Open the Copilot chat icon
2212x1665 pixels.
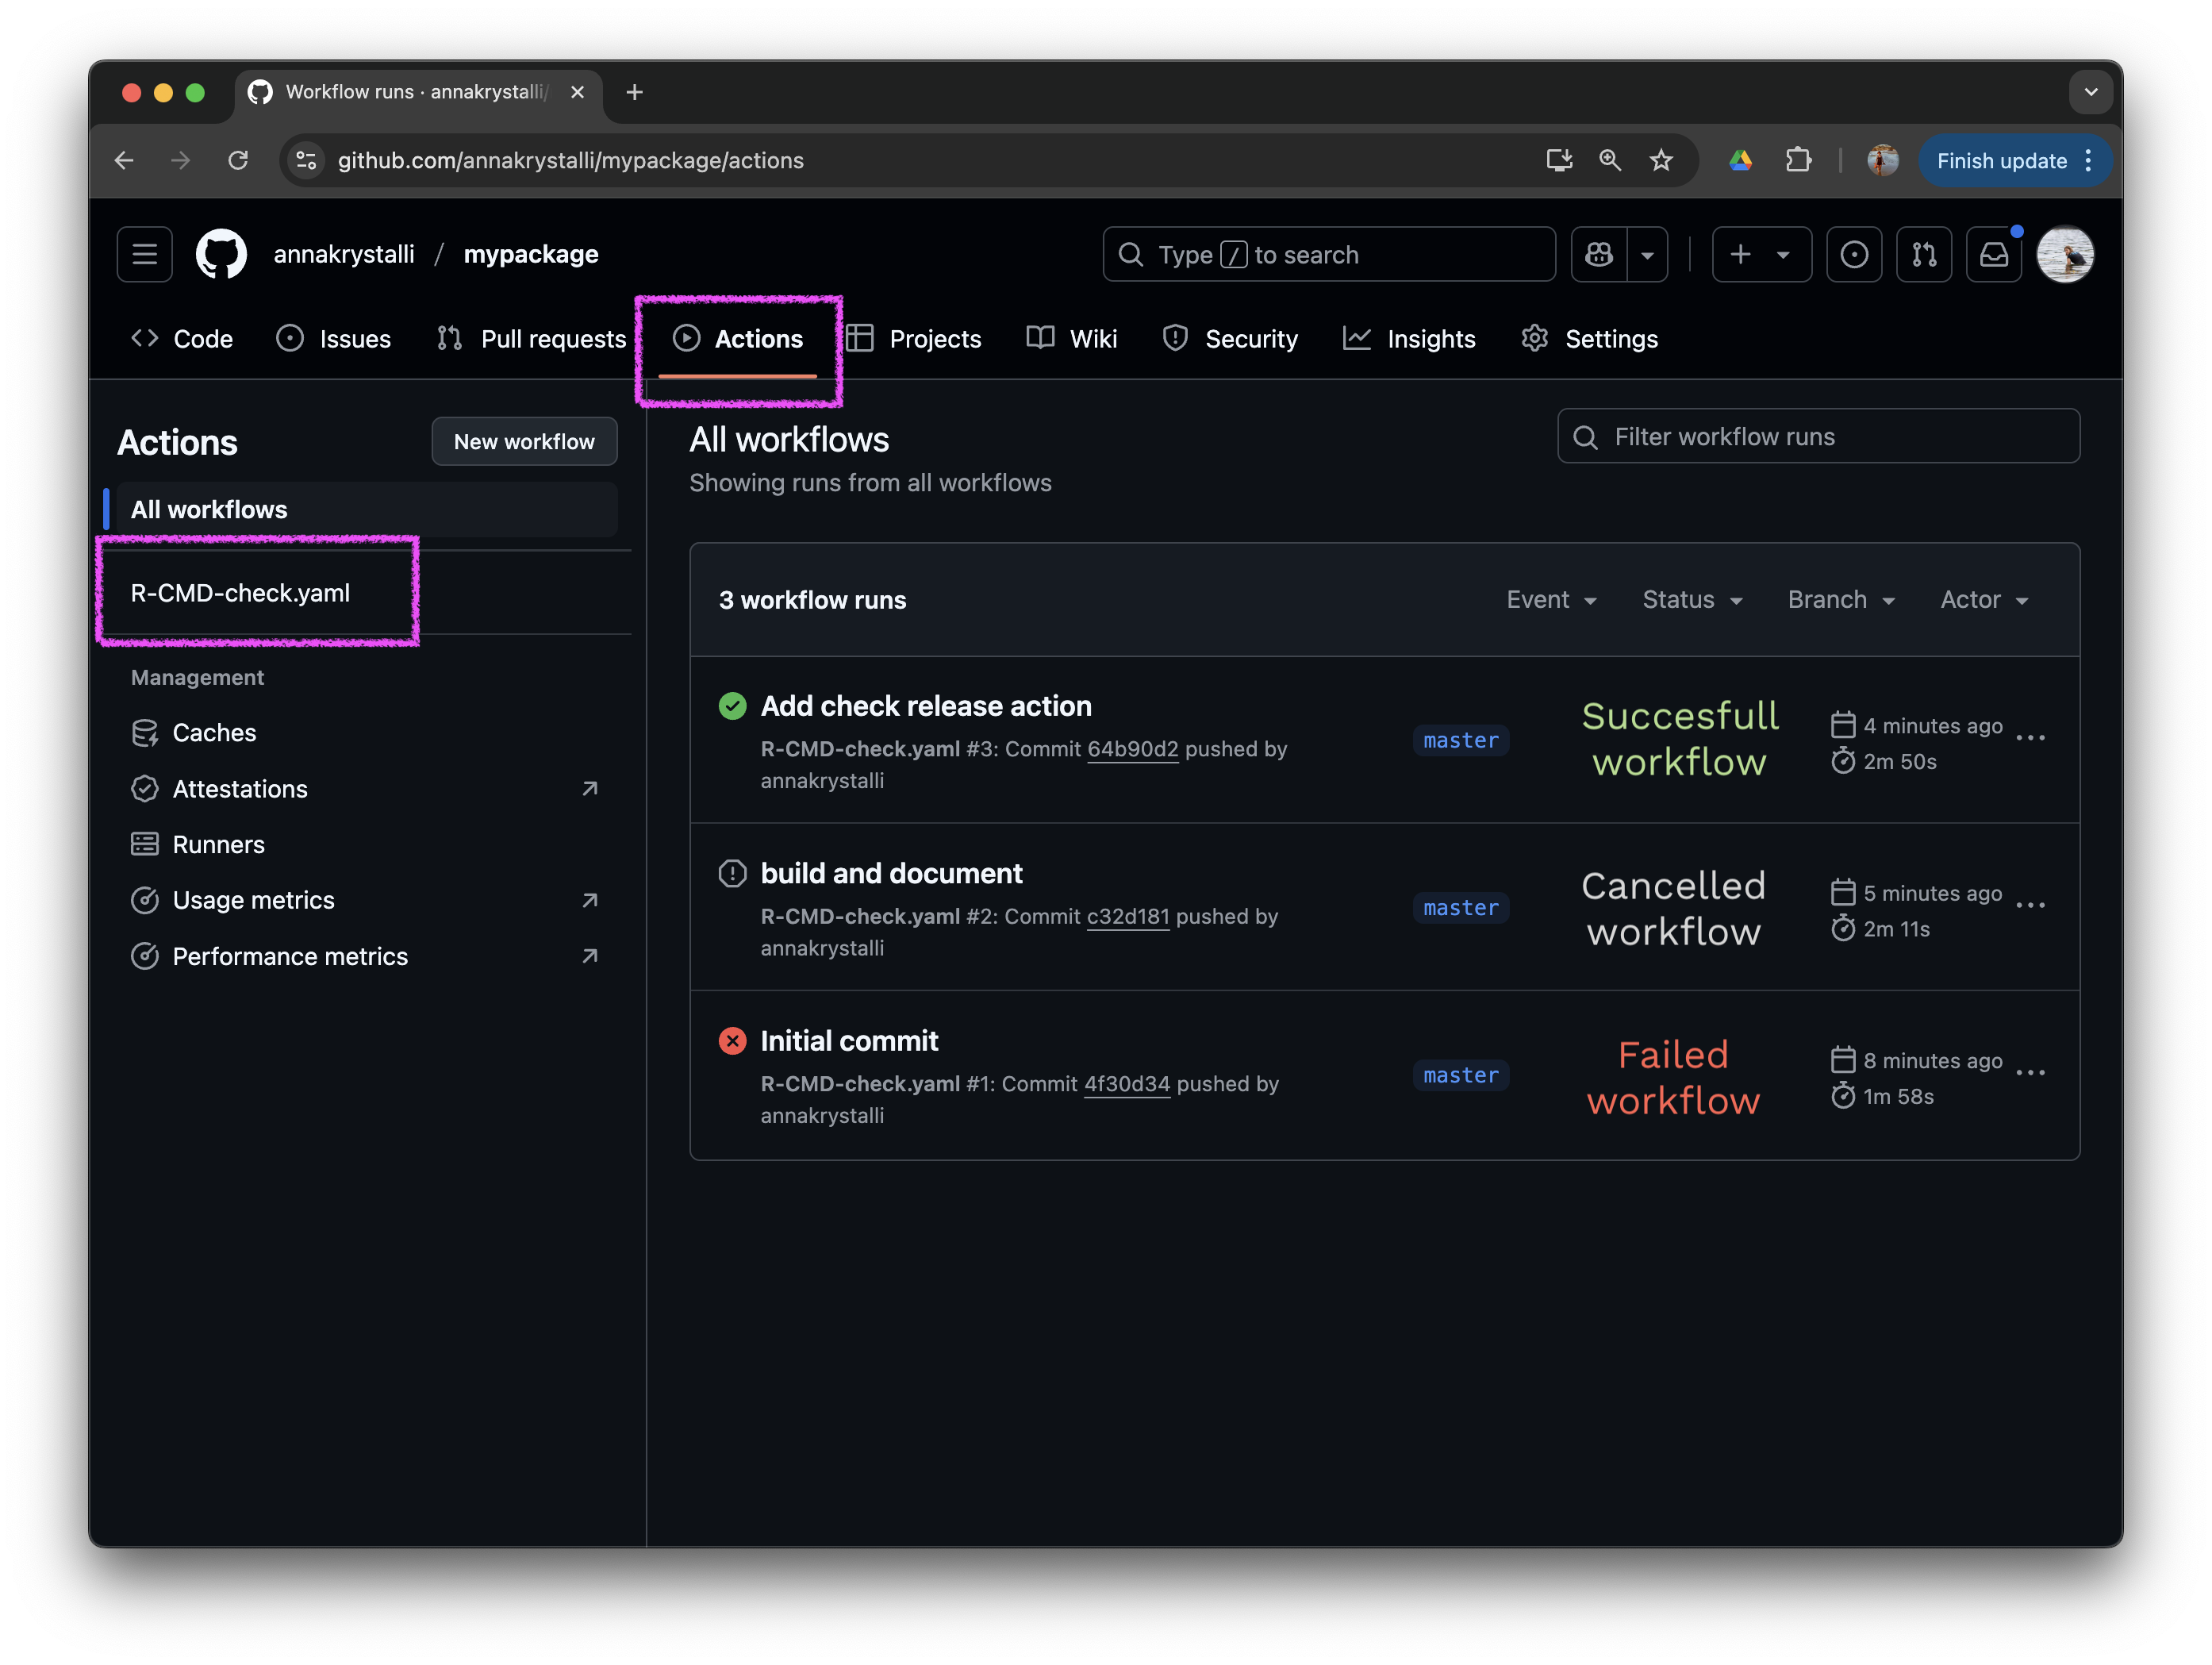[1599, 255]
